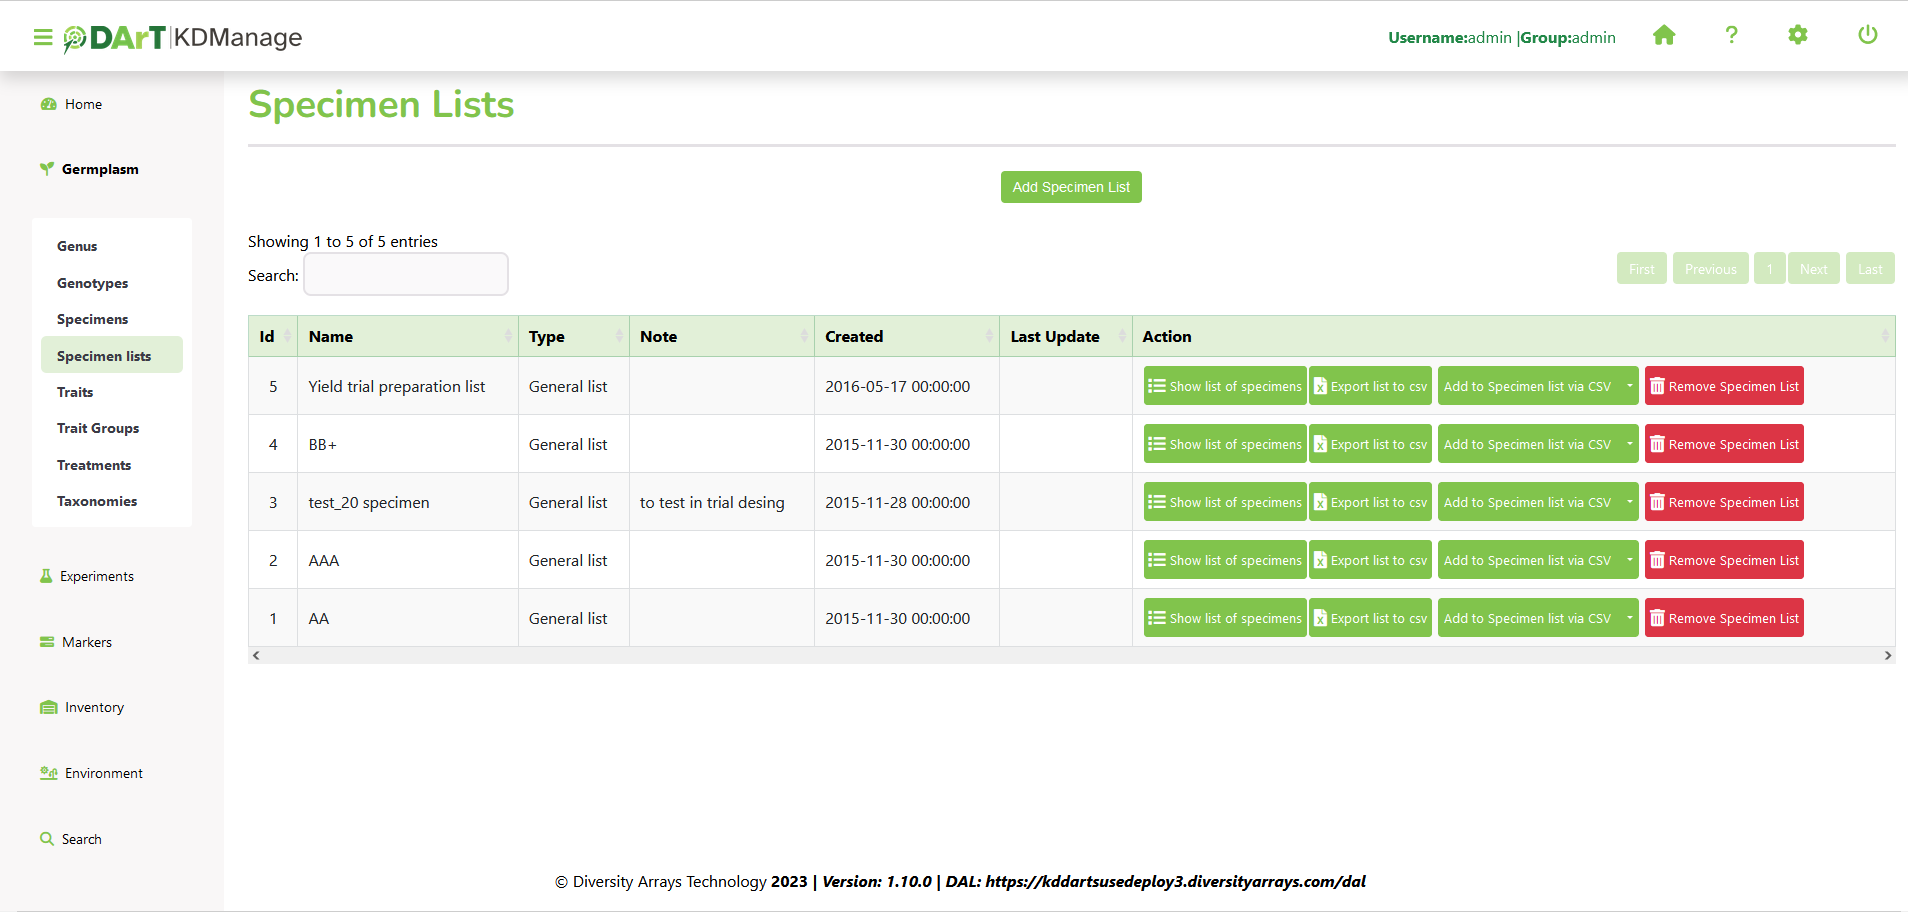Screen dimensions: 1908x912
Task: Toggle the hamburger sidebar menu
Action: (42, 38)
